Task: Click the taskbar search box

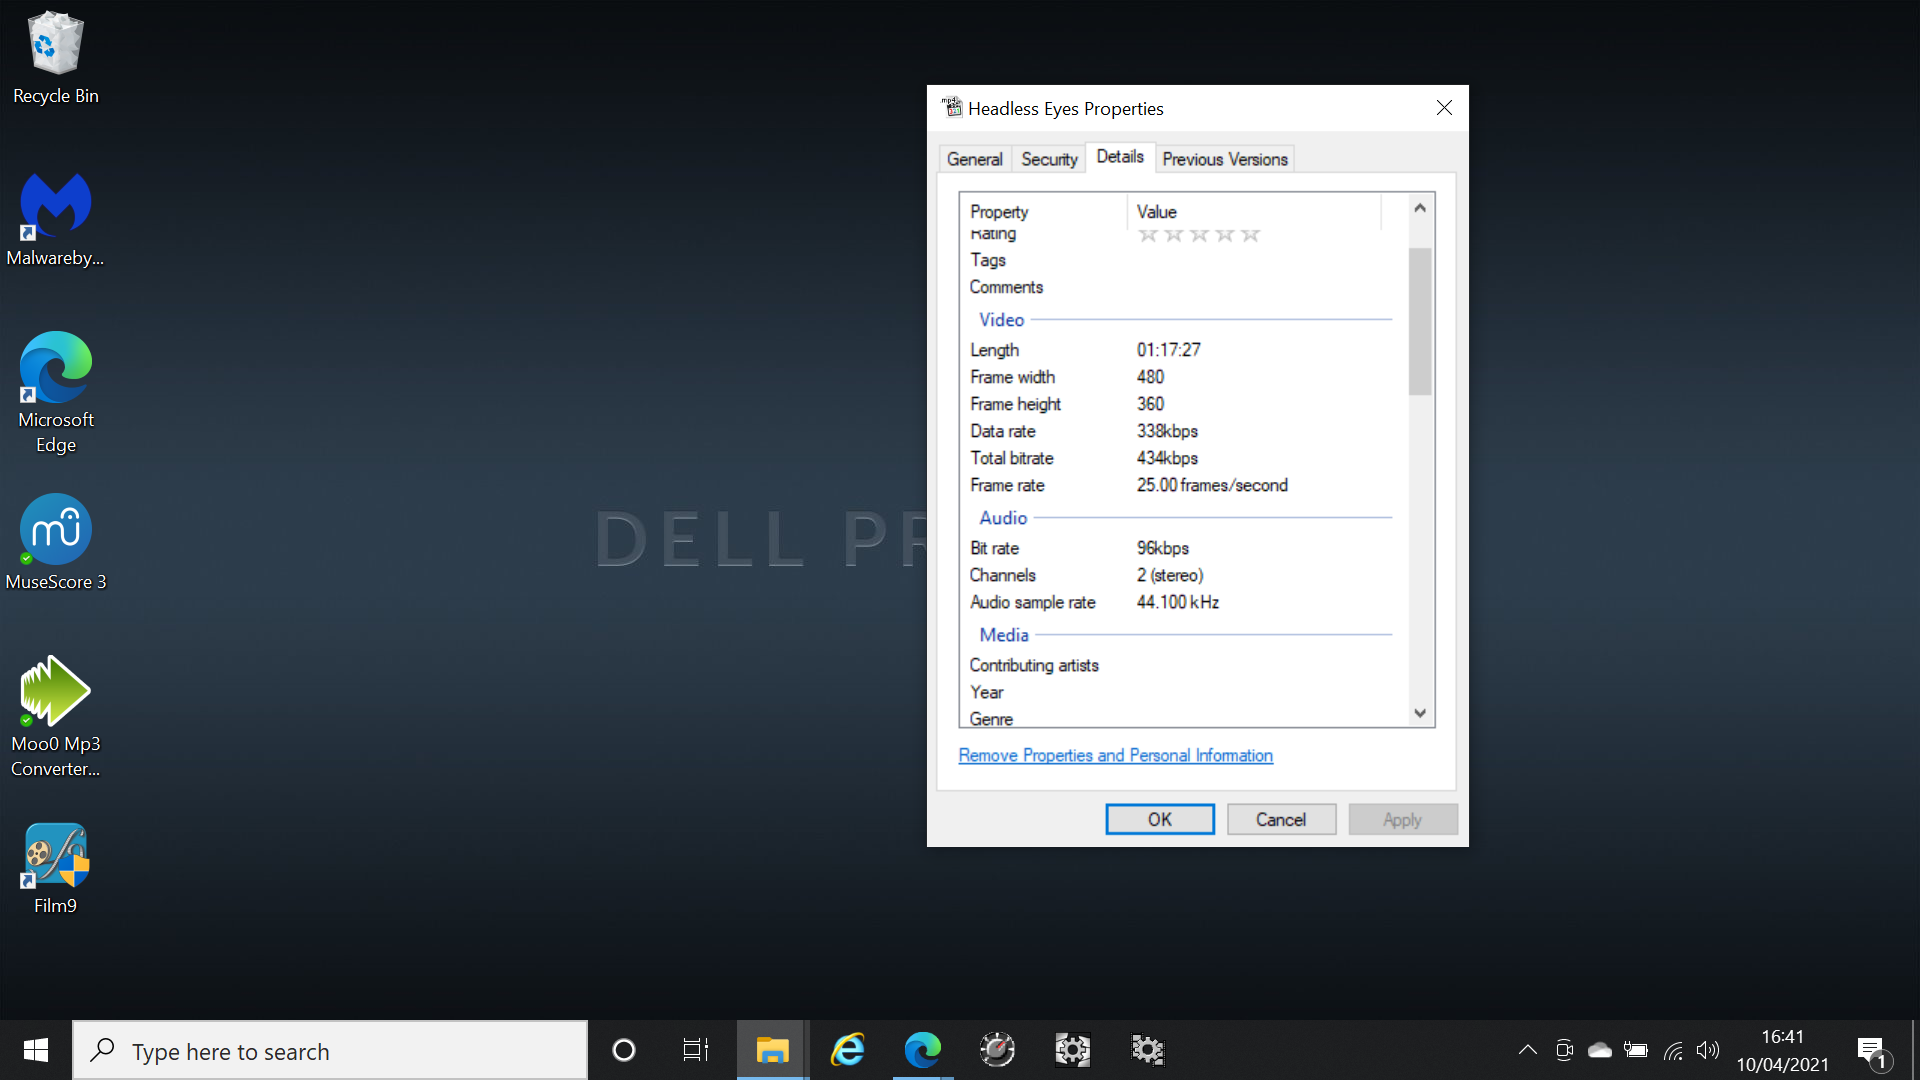Action: coord(330,1051)
